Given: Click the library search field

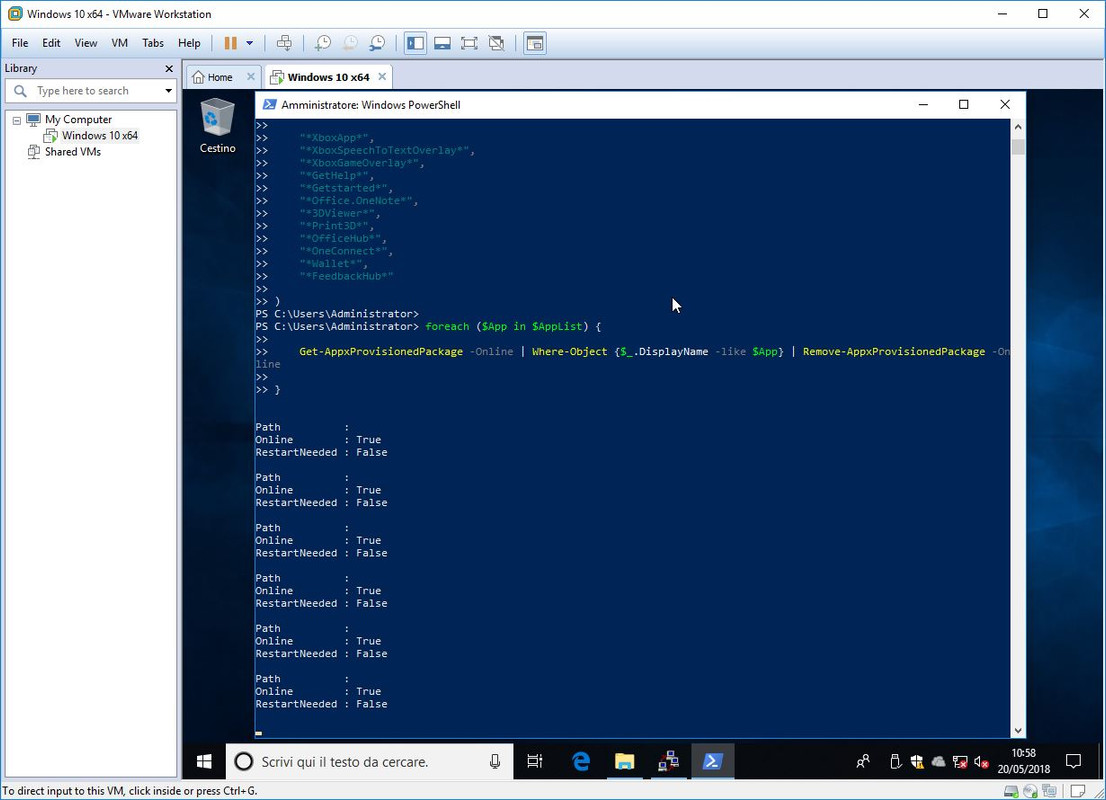Looking at the screenshot, I should [x=90, y=90].
